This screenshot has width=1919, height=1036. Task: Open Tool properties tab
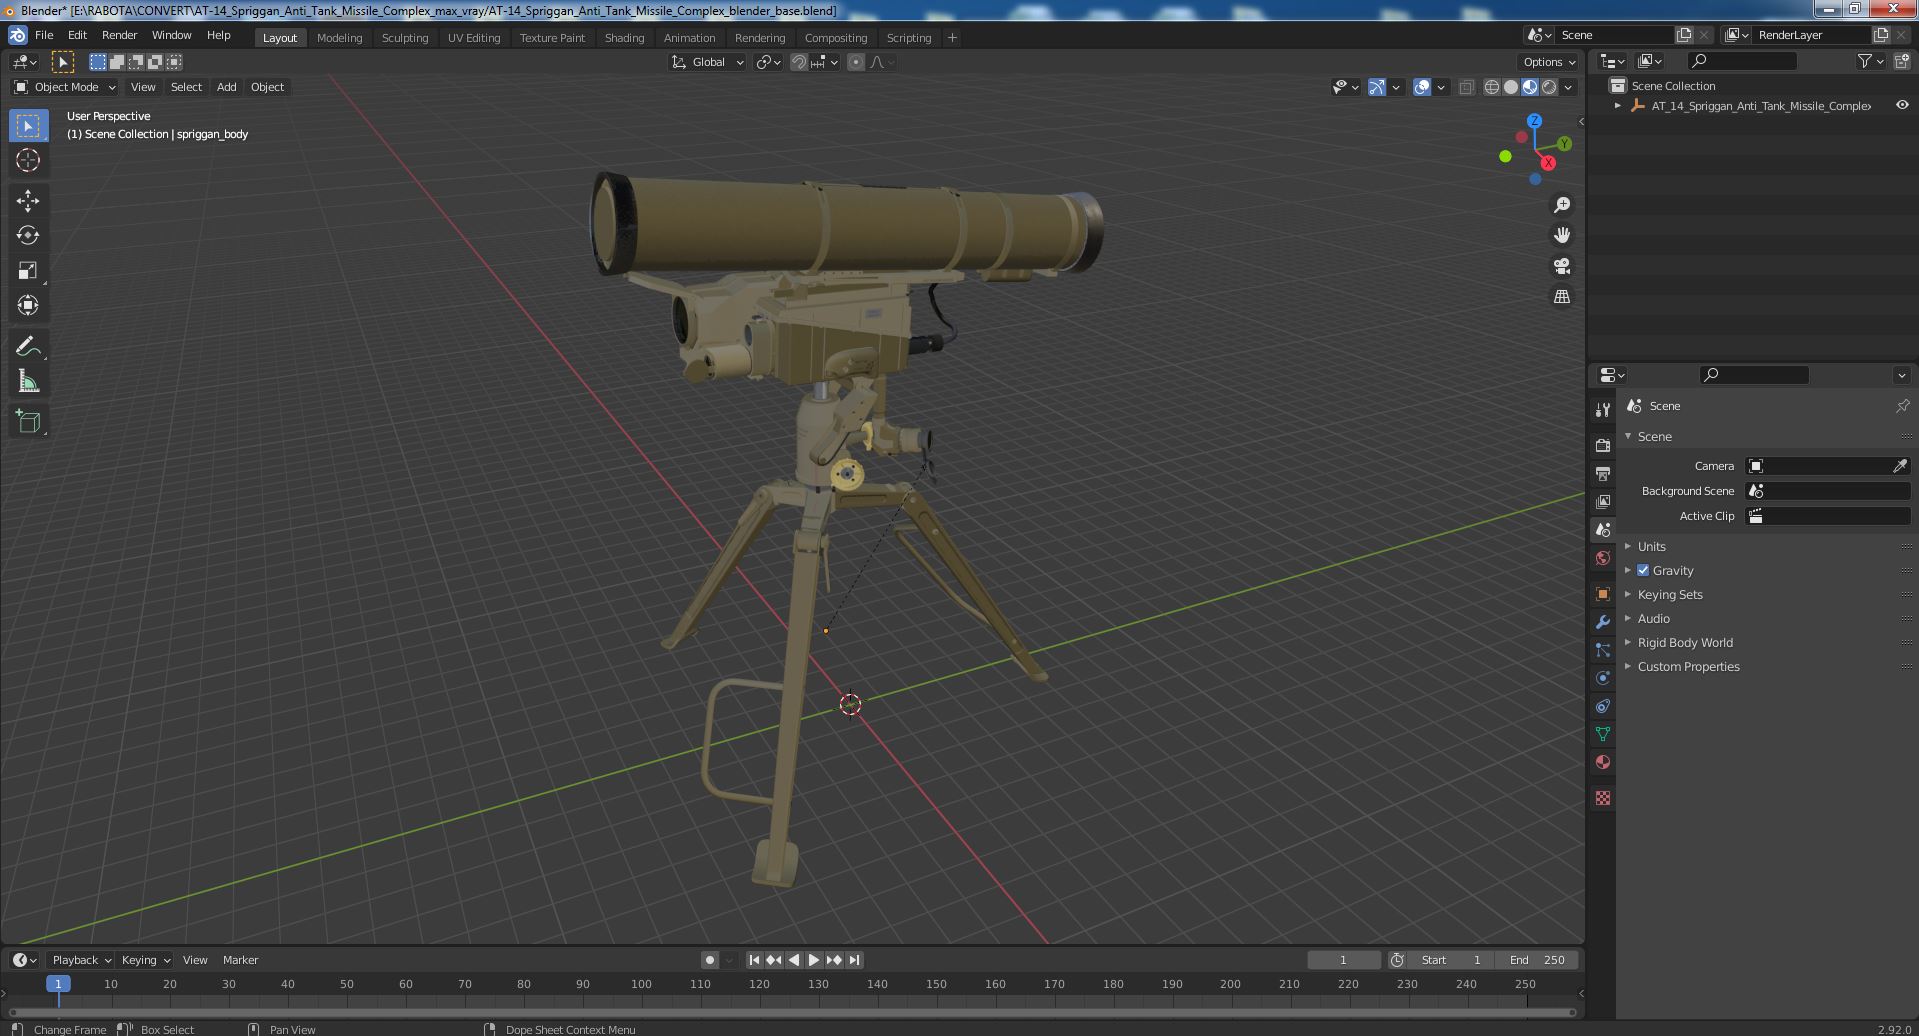point(1603,410)
